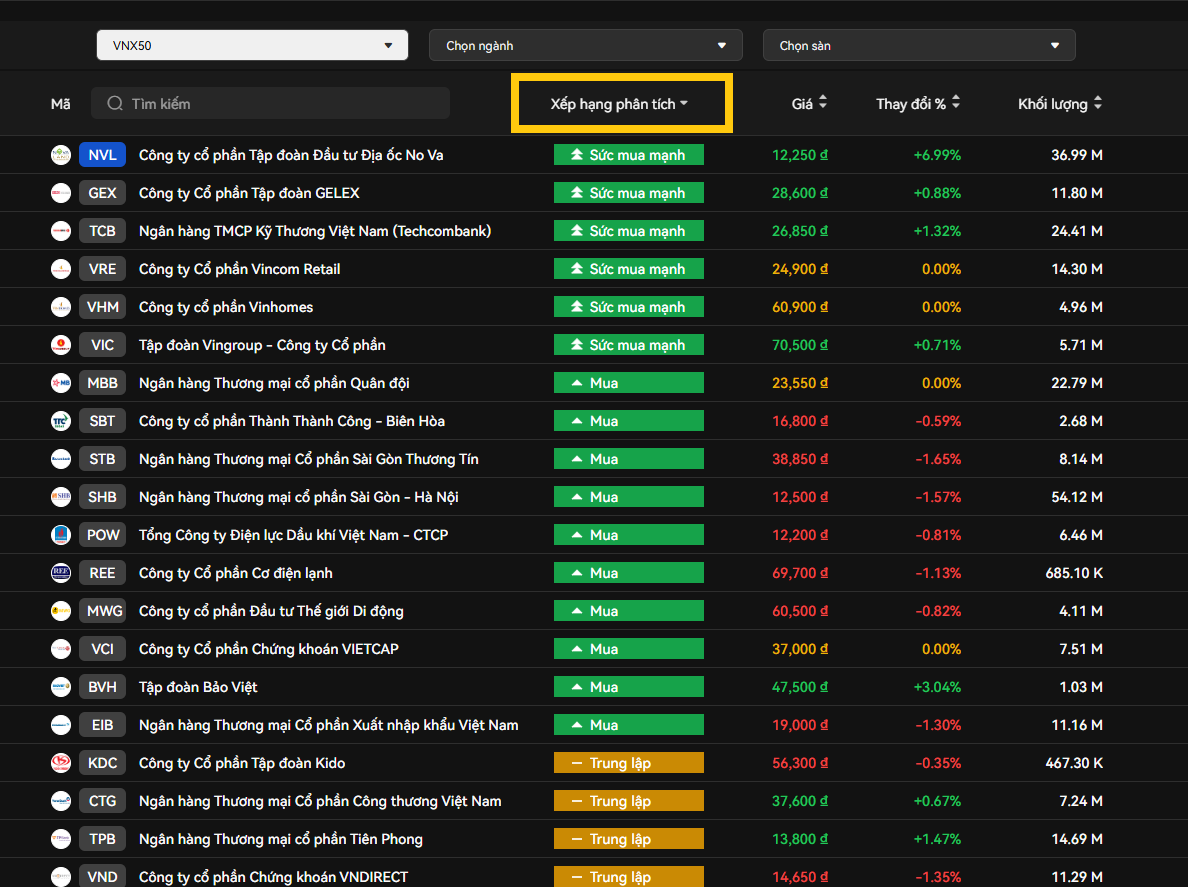Select Mua rating badge for POW
This screenshot has width=1188, height=887.
629,535
